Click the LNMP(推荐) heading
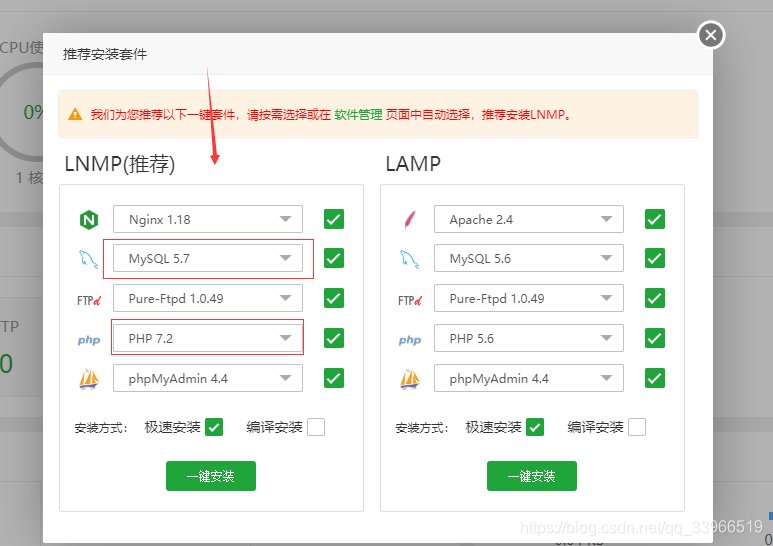 [x=120, y=164]
